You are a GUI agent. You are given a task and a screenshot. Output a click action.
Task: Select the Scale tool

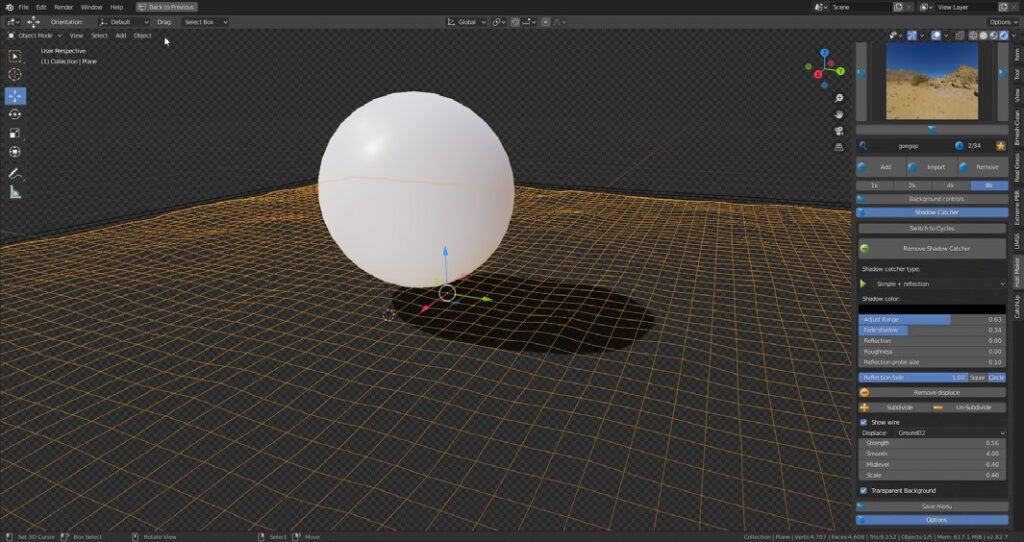14,133
